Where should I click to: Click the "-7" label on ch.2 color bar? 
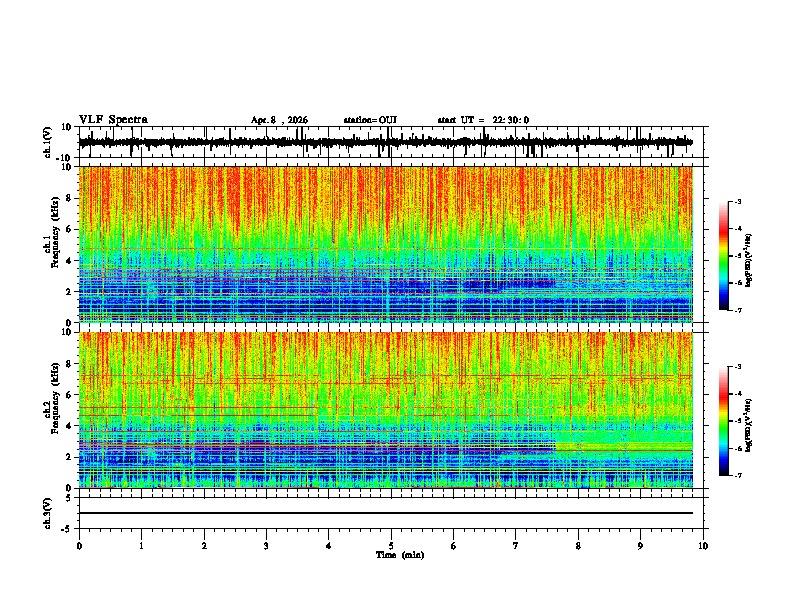click(x=738, y=475)
